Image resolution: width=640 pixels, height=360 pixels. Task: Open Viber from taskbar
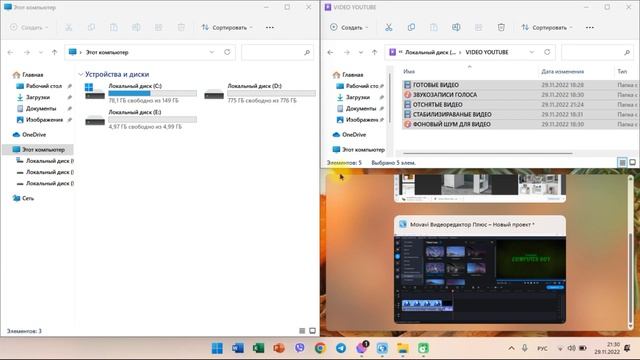(x=300, y=348)
